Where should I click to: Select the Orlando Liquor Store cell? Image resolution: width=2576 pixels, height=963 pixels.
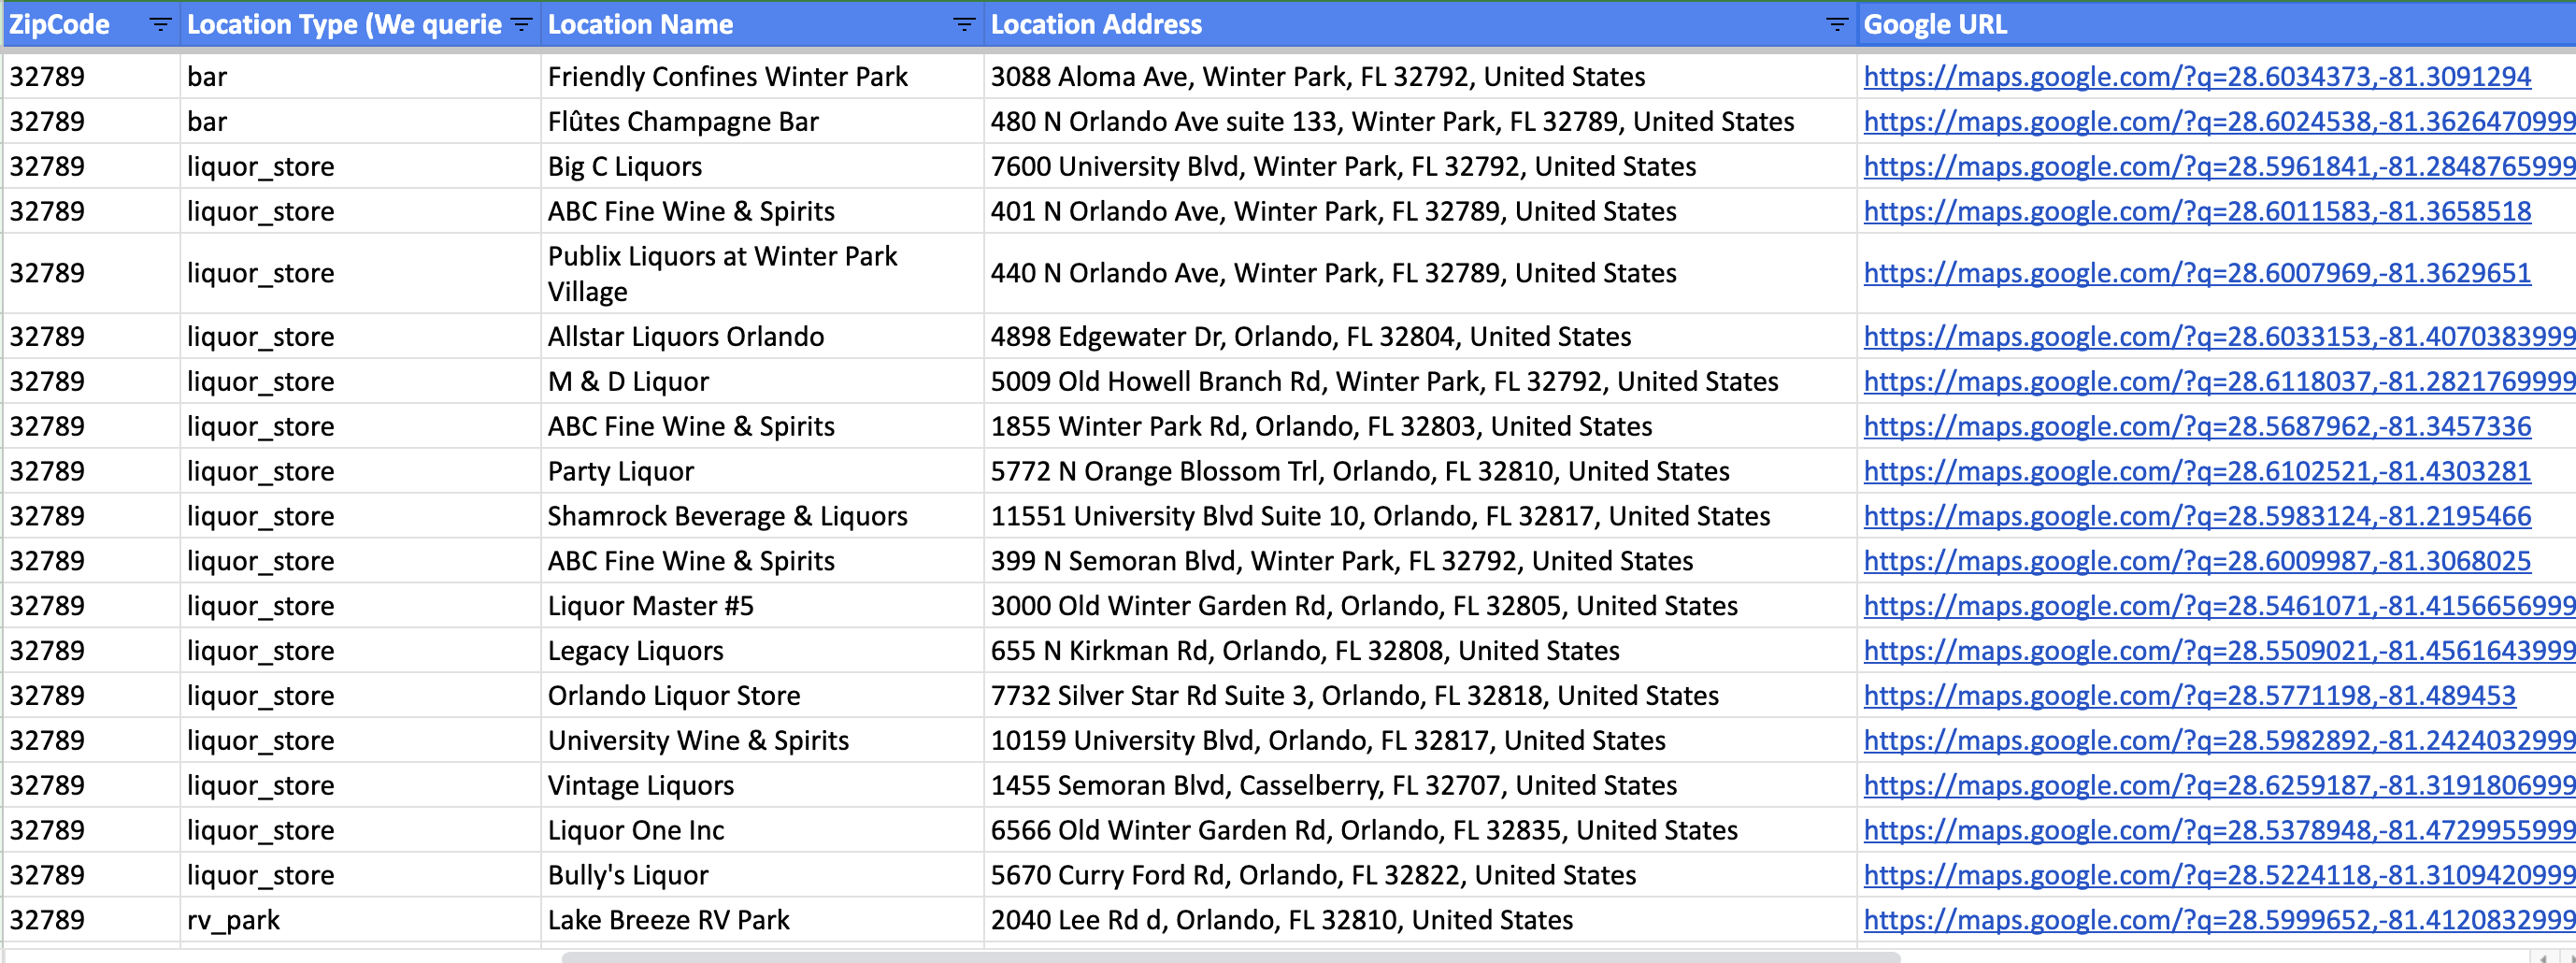[762, 697]
